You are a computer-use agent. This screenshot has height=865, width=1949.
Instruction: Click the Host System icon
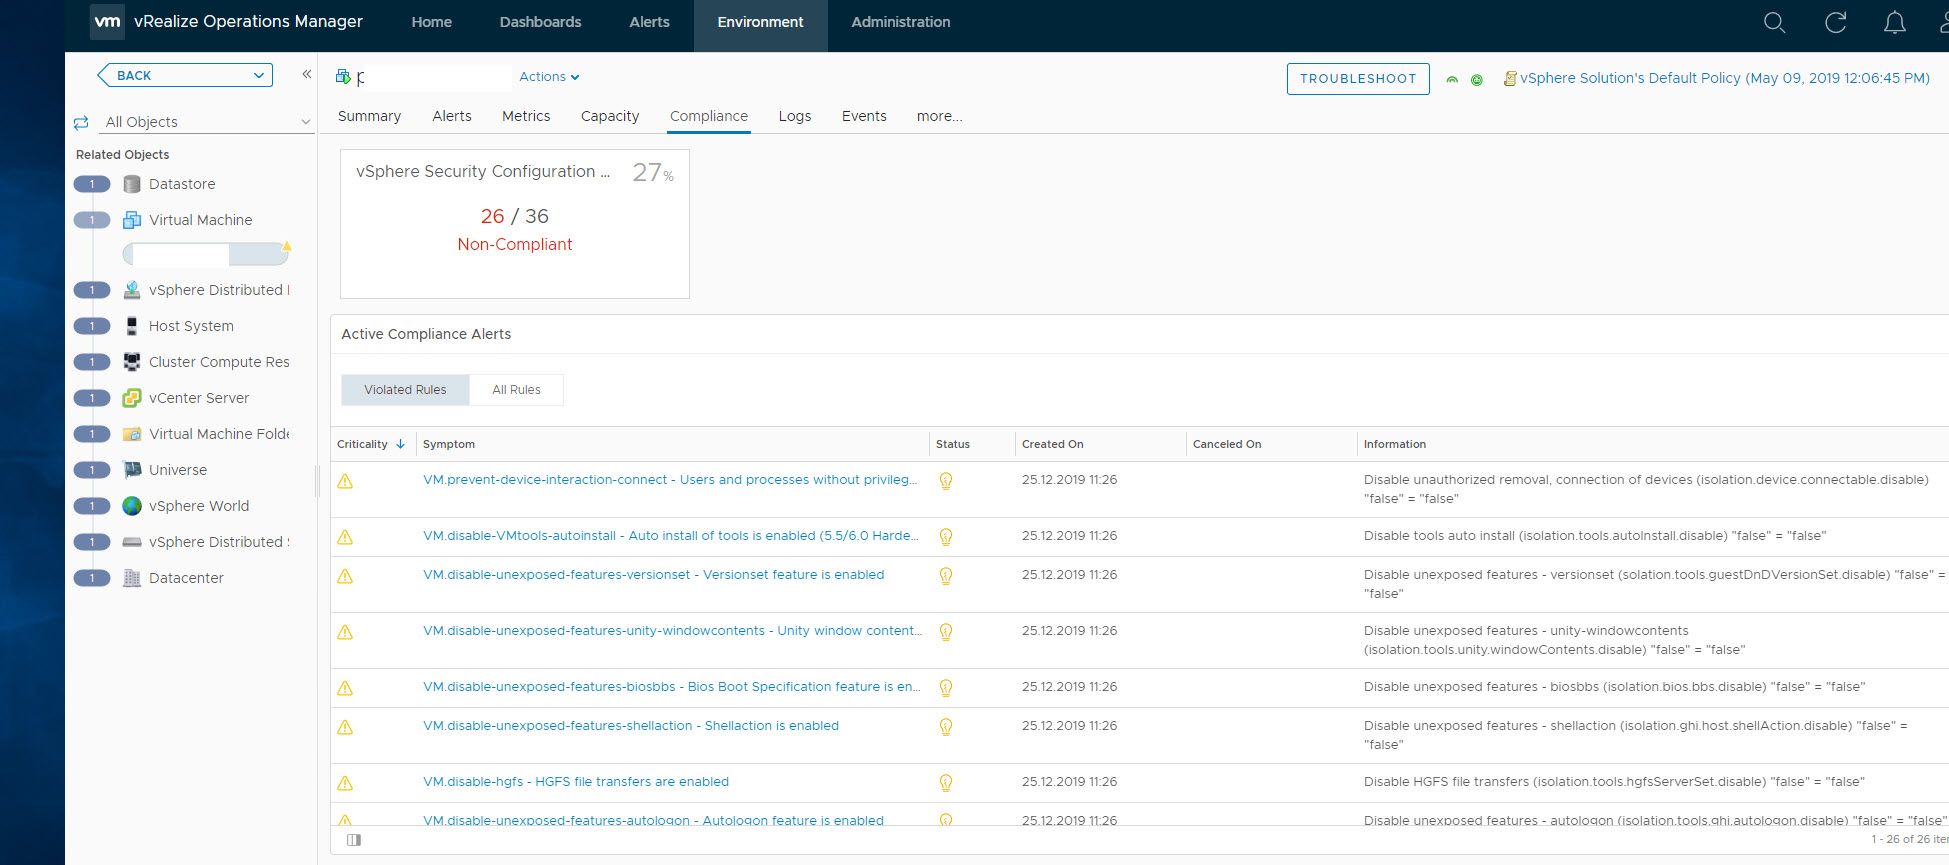pos(132,326)
